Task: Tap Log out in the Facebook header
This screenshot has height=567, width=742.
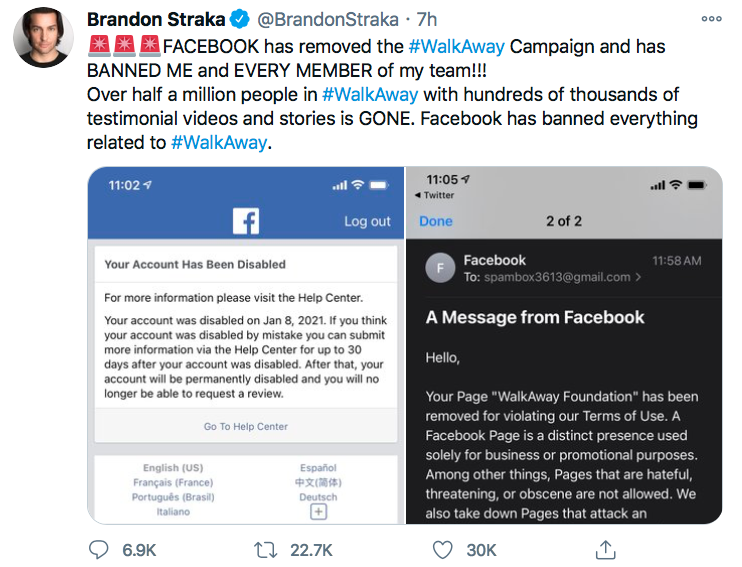Action: tap(367, 221)
